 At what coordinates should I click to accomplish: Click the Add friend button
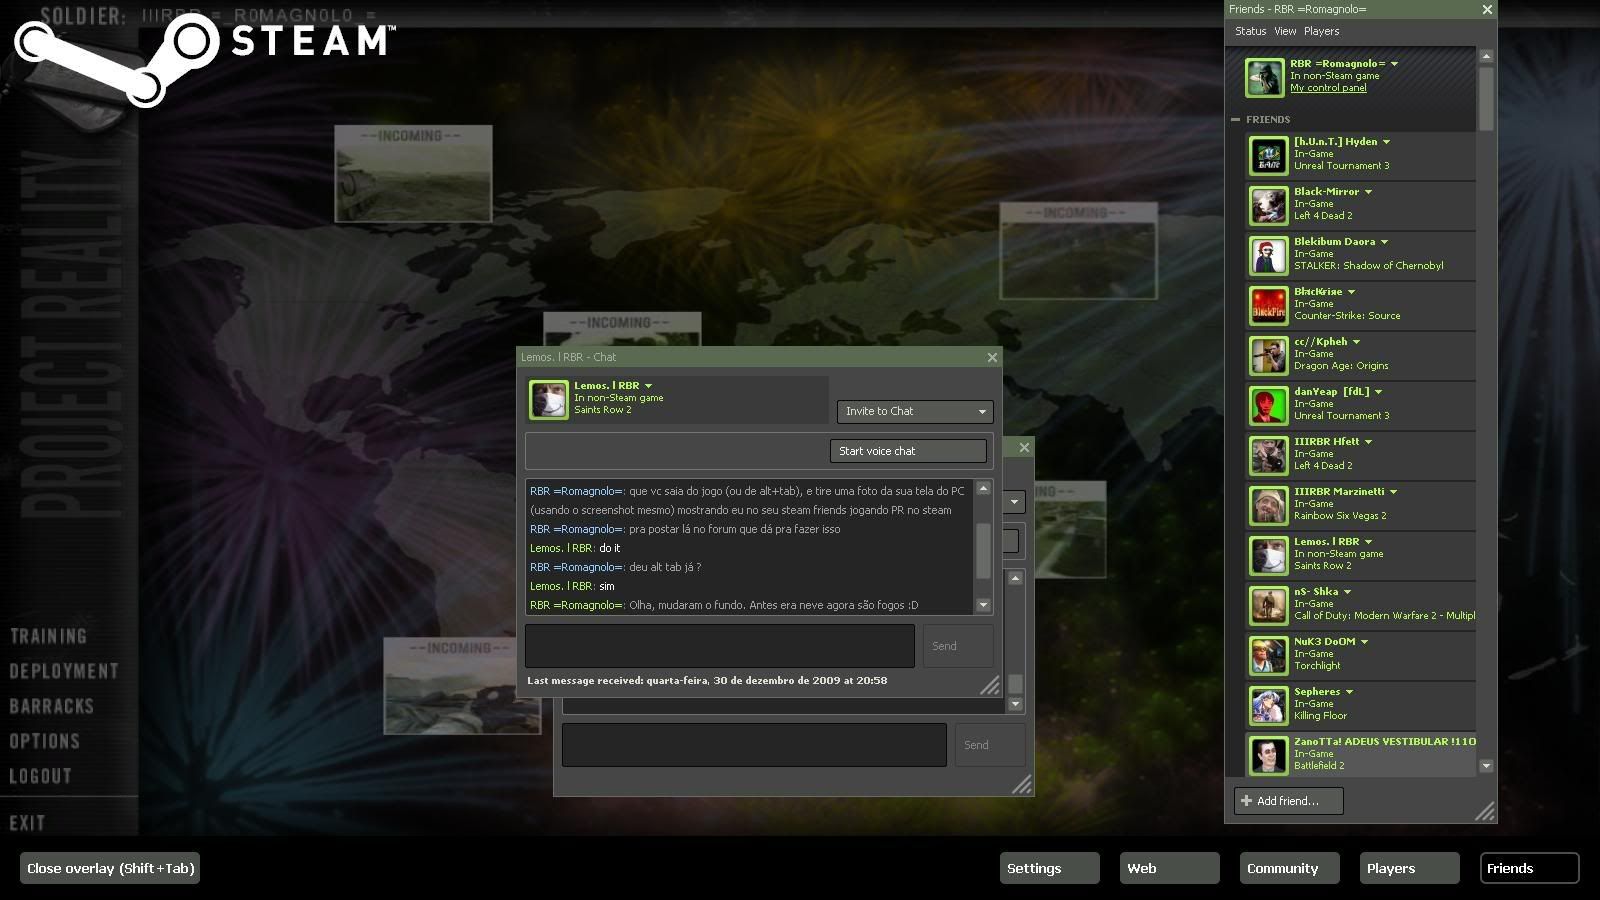(1288, 801)
